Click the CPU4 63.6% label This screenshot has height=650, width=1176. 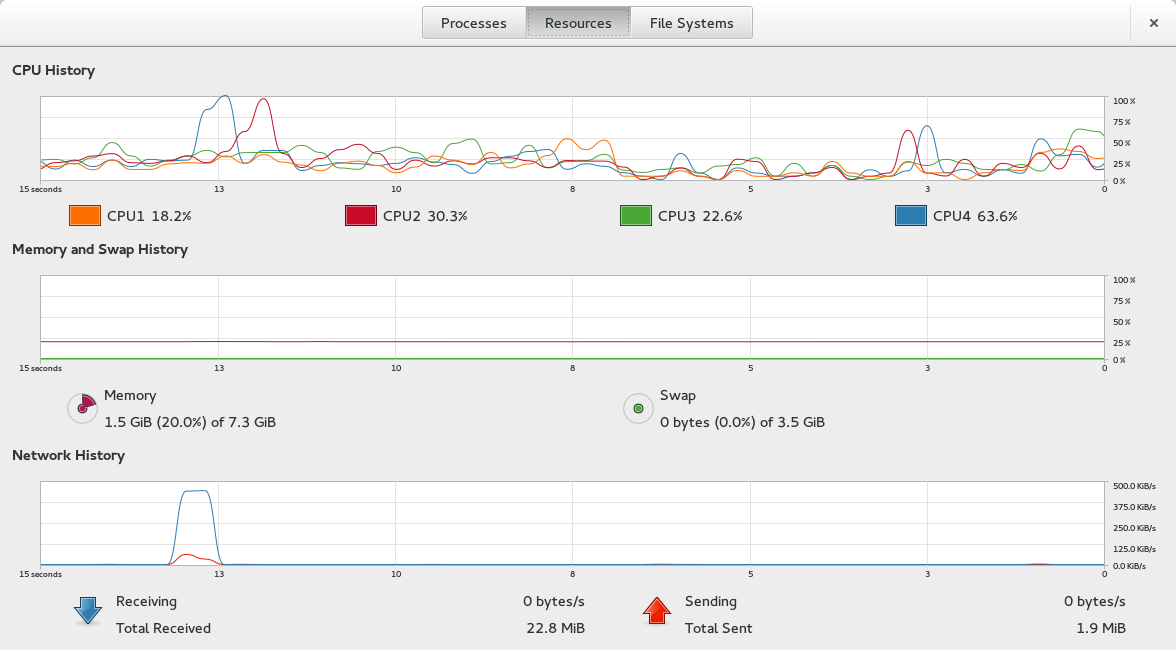point(975,216)
